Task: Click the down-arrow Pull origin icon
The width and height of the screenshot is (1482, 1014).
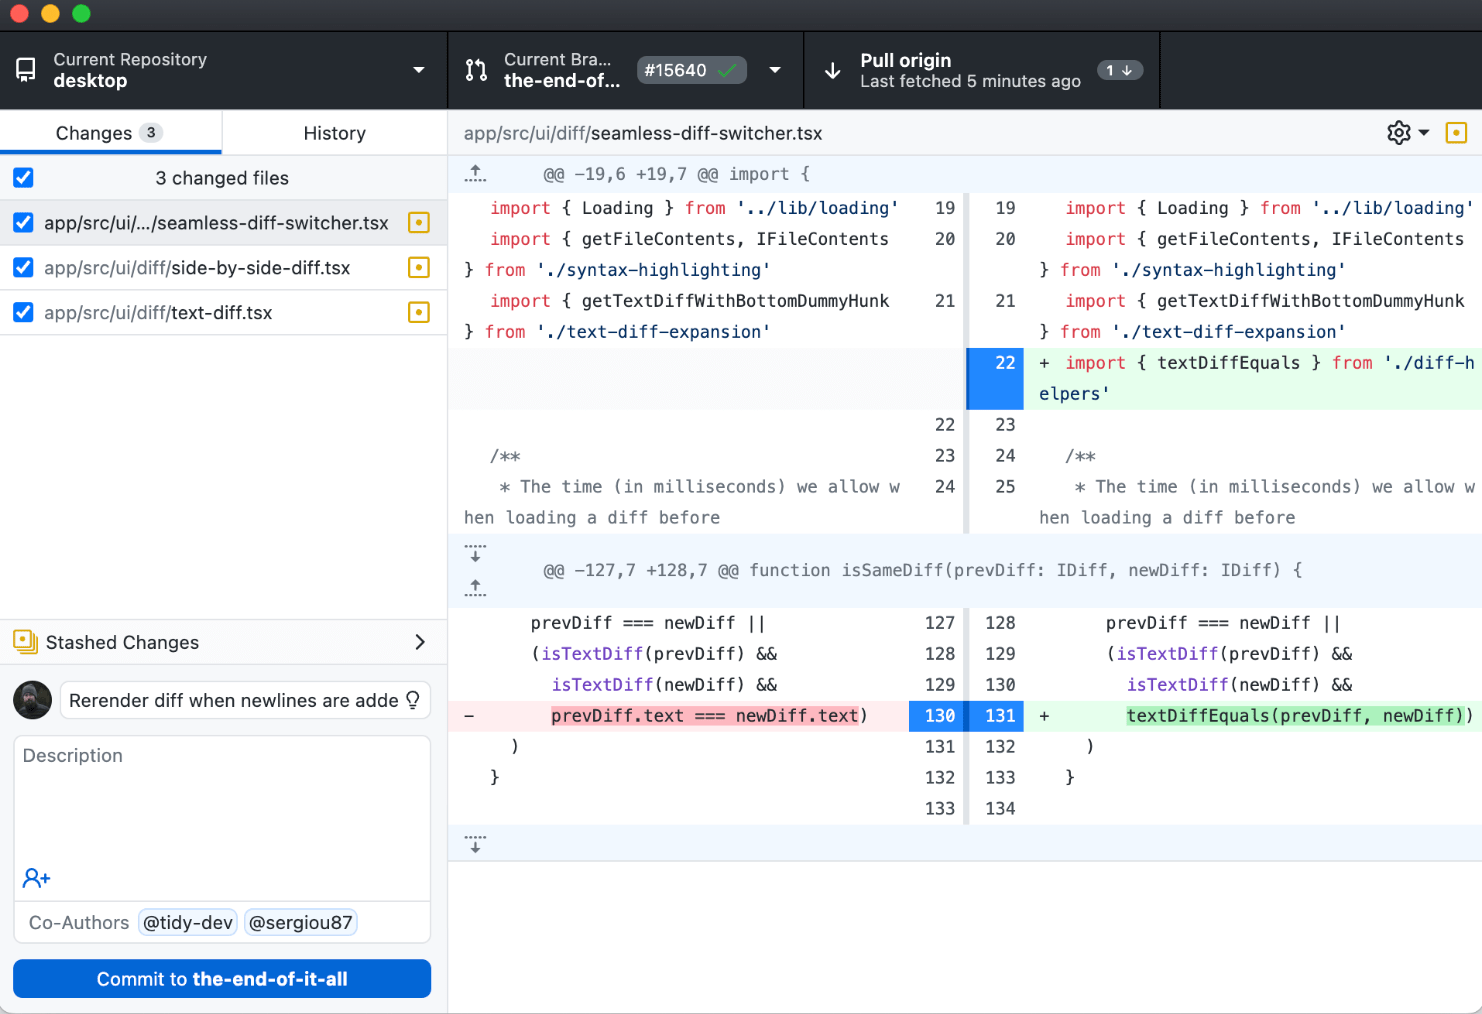Action: pos(832,71)
